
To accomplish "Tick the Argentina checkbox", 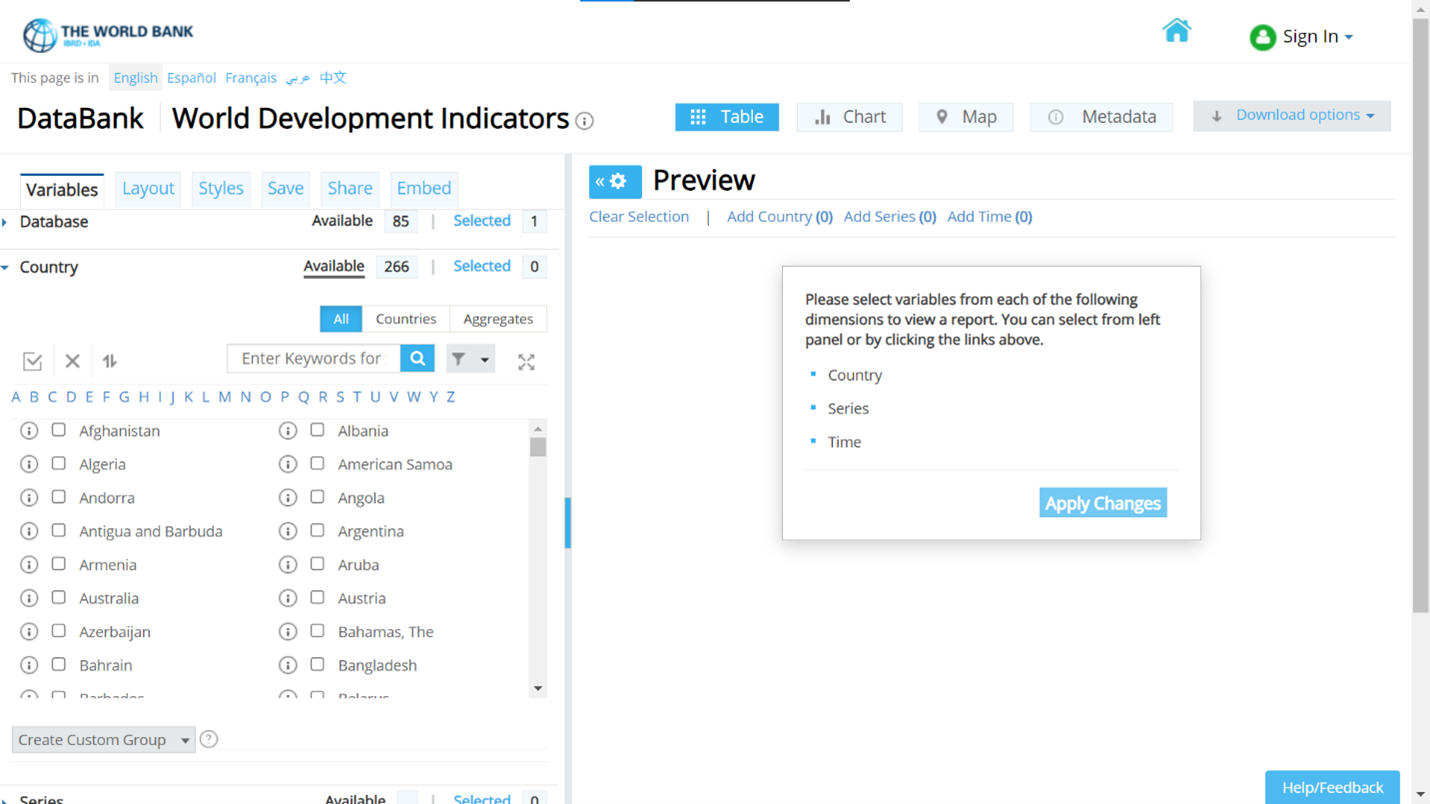I will click(317, 531).
